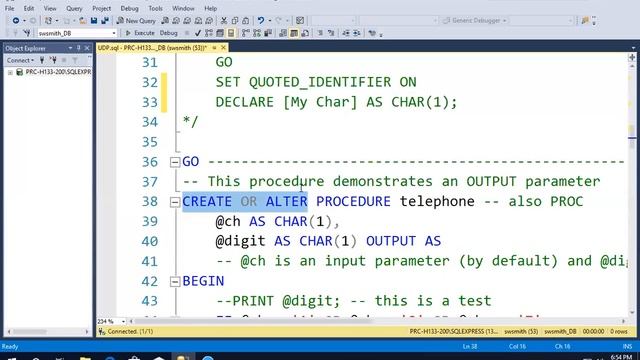
Task: Toggle auto-hide pin on Object Explorer
Action: pyautogui.click(x=79, y=48)
